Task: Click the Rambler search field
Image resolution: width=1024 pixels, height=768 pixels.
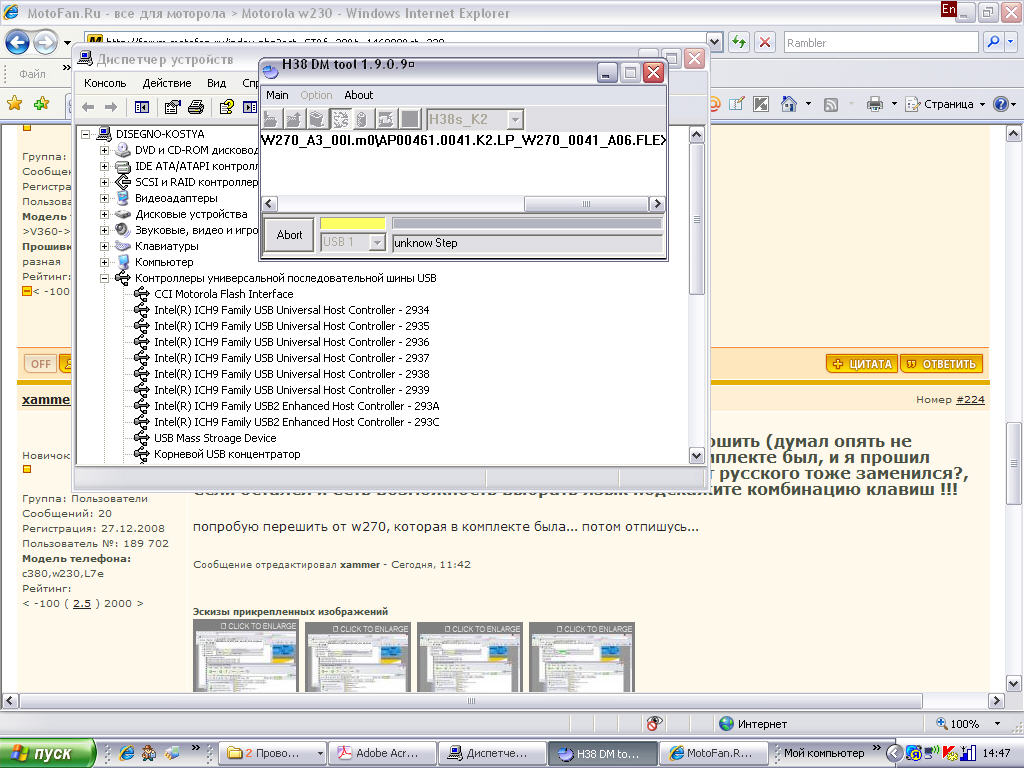Action: (x=880, y=43)
